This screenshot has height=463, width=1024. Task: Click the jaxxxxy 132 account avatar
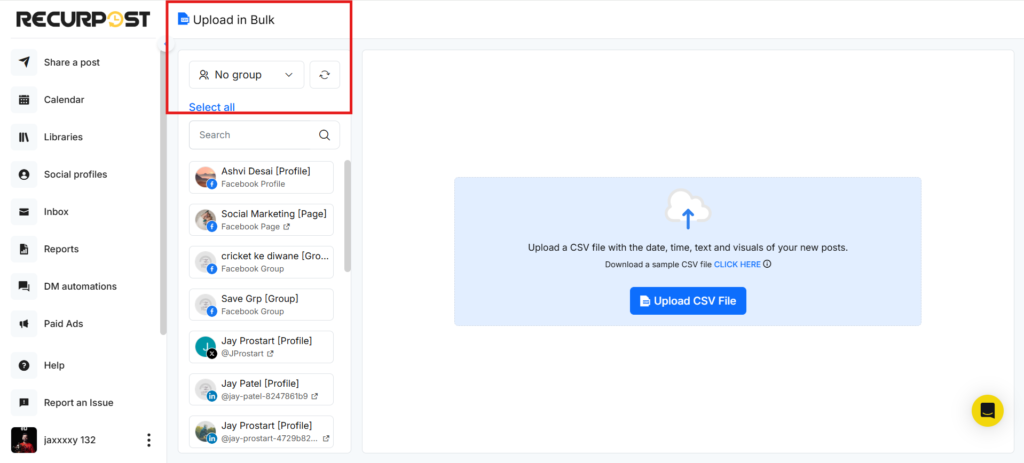pos(24,439)
